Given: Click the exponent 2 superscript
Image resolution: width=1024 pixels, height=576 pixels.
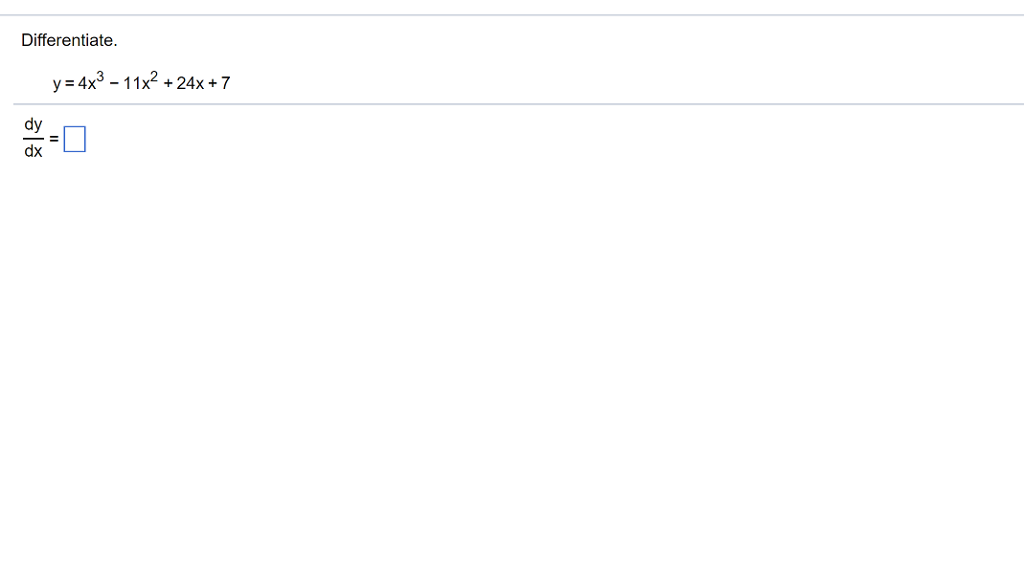Looking at the screenshot, I should (x=156, y=77).
